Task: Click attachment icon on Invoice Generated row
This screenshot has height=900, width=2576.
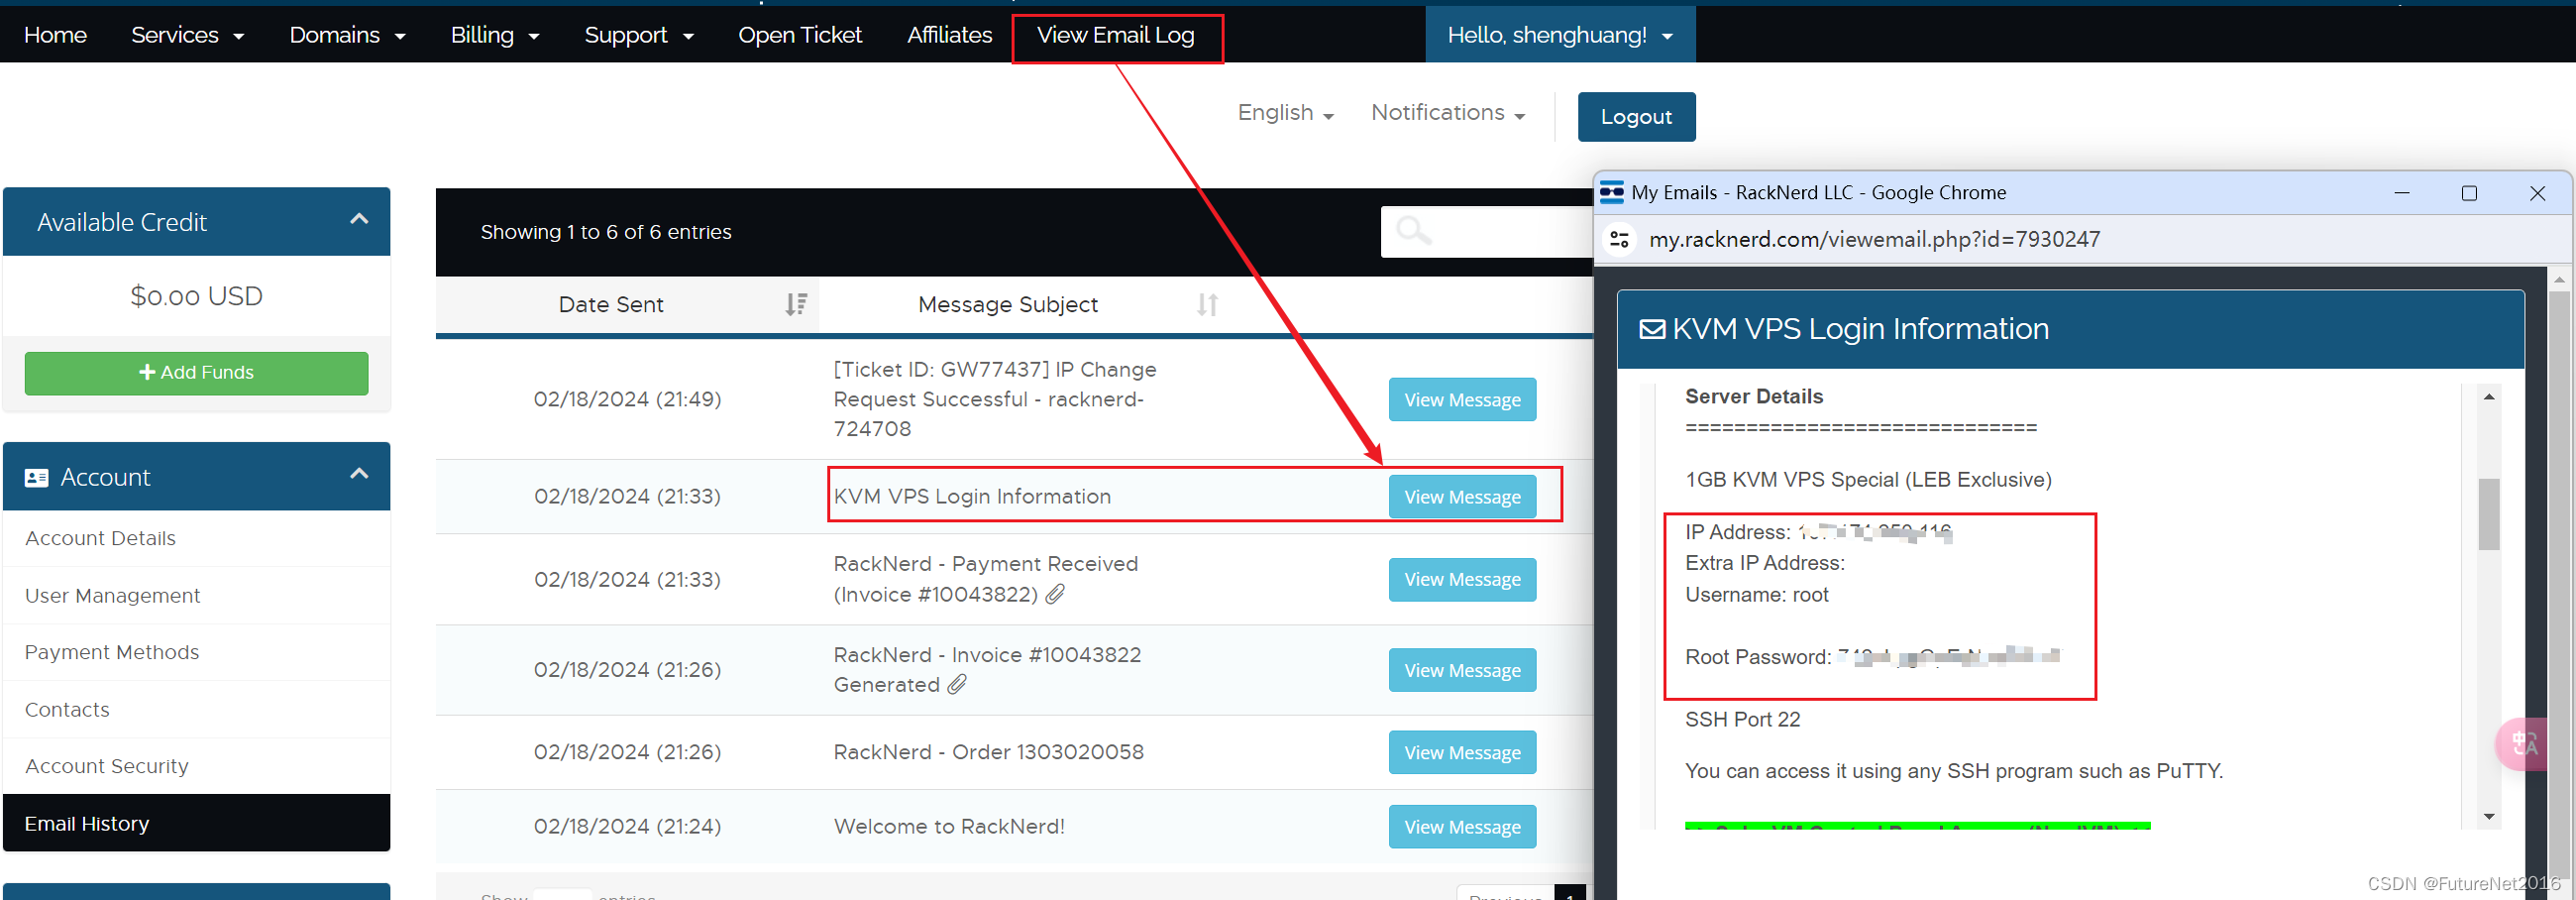Action: [957, 684]
